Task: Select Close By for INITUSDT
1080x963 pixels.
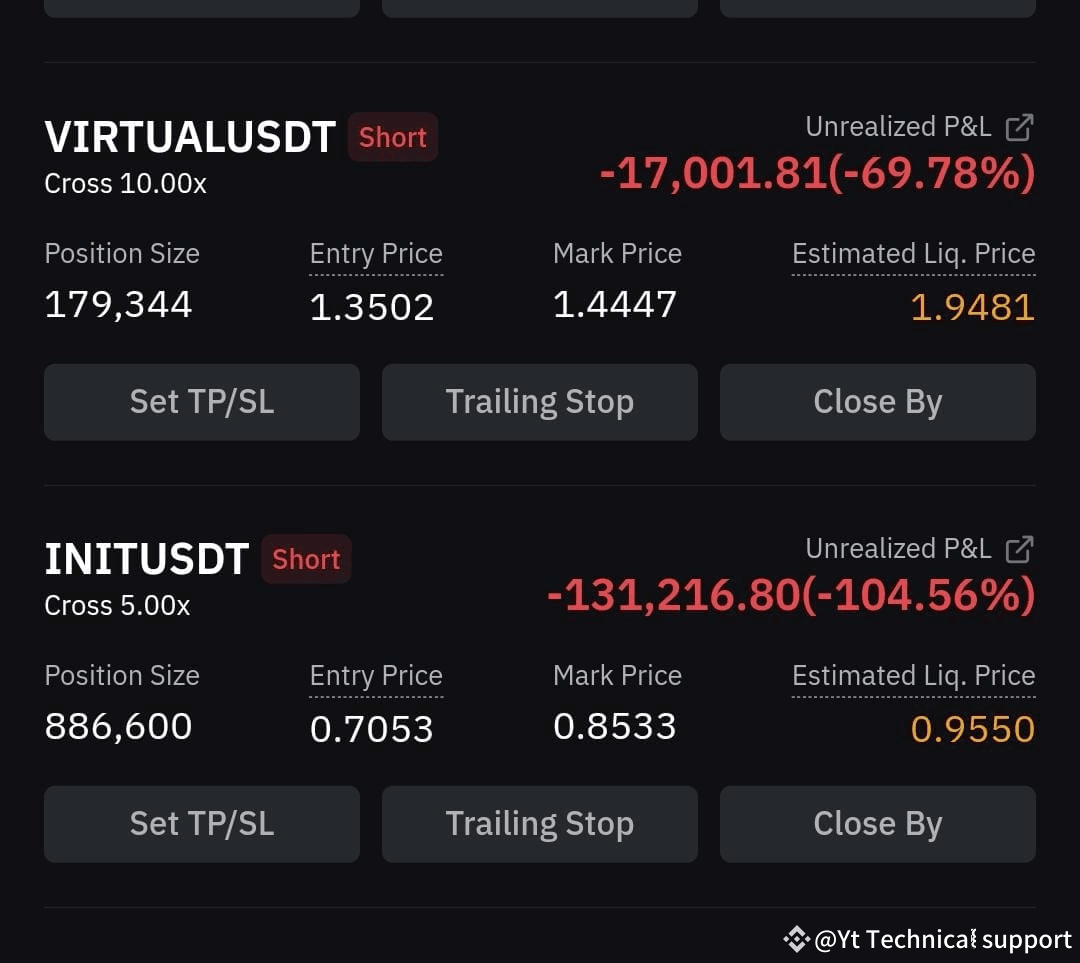Action: pyautogui.click(x=878, y=824)
